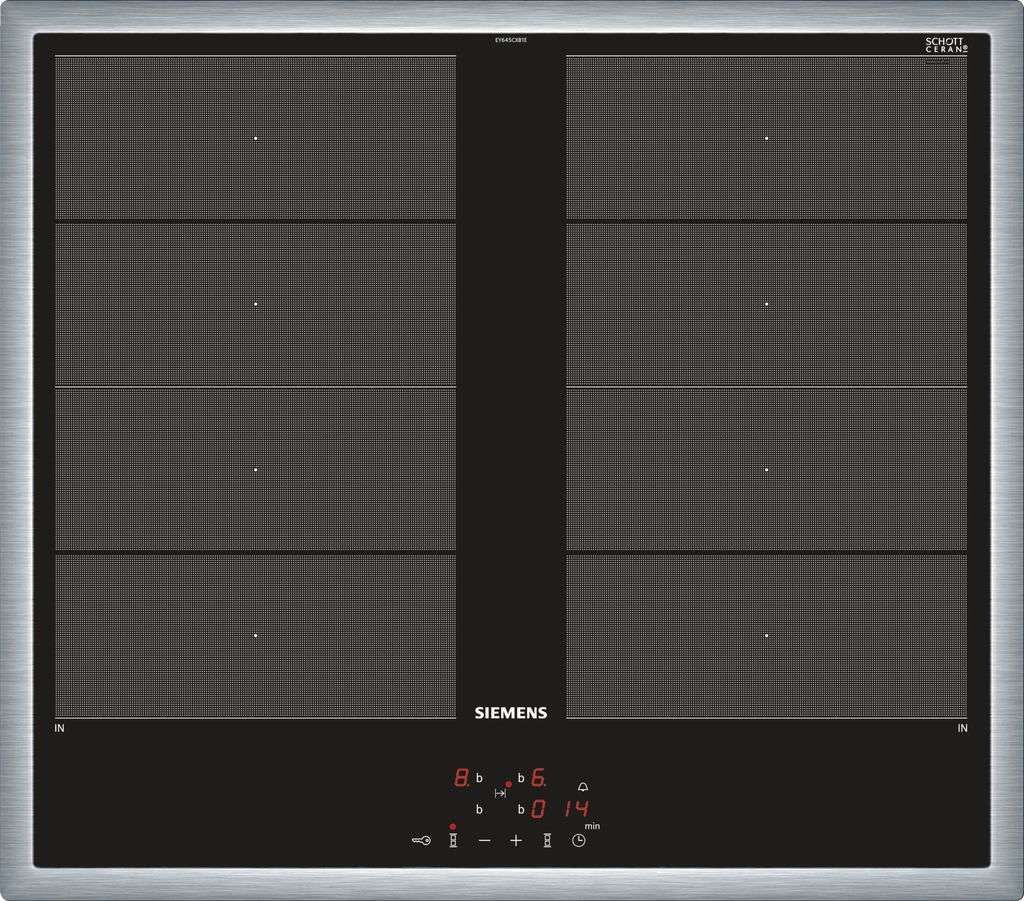Tap the key-shaped childproof lock icon
The image size is (1024, 901).
point(421,841)
